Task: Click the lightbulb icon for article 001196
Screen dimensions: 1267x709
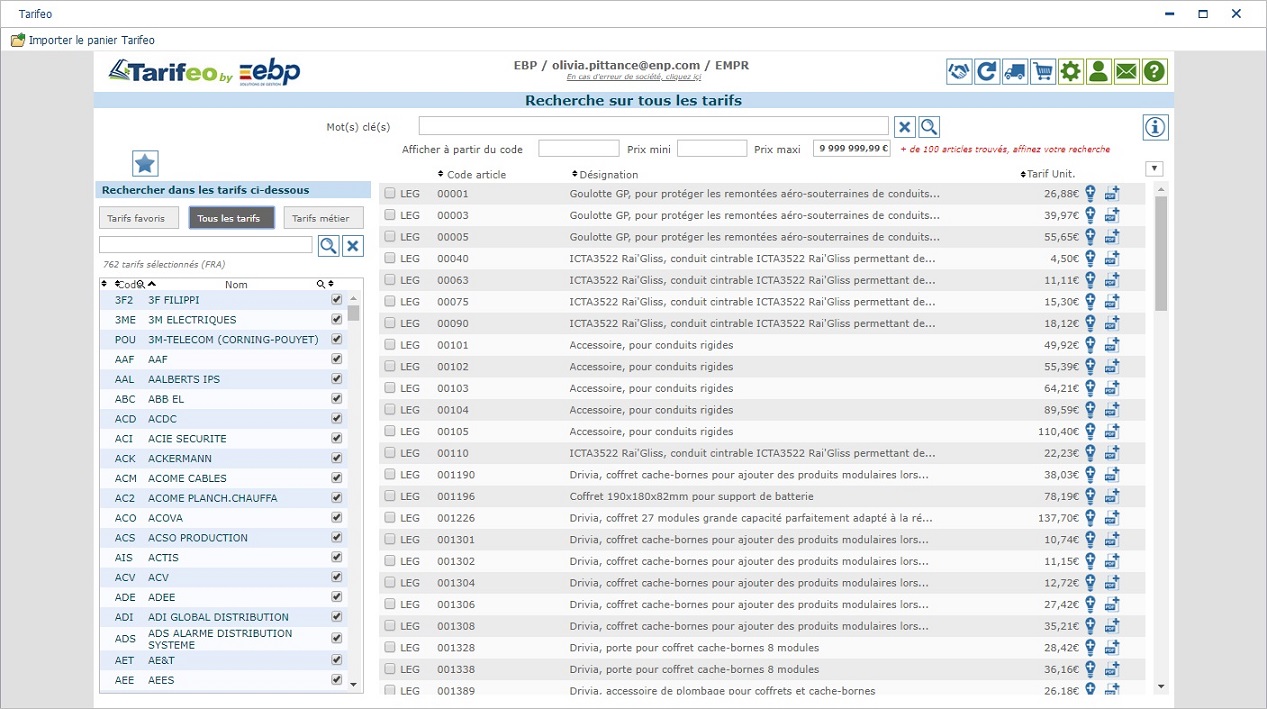Action: point(1091,497)
